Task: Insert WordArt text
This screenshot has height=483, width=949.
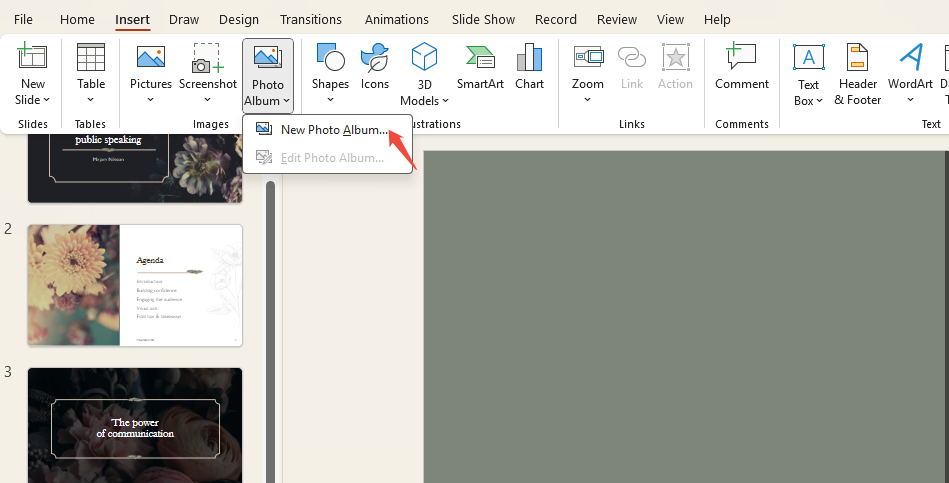Action: [910, 60]
